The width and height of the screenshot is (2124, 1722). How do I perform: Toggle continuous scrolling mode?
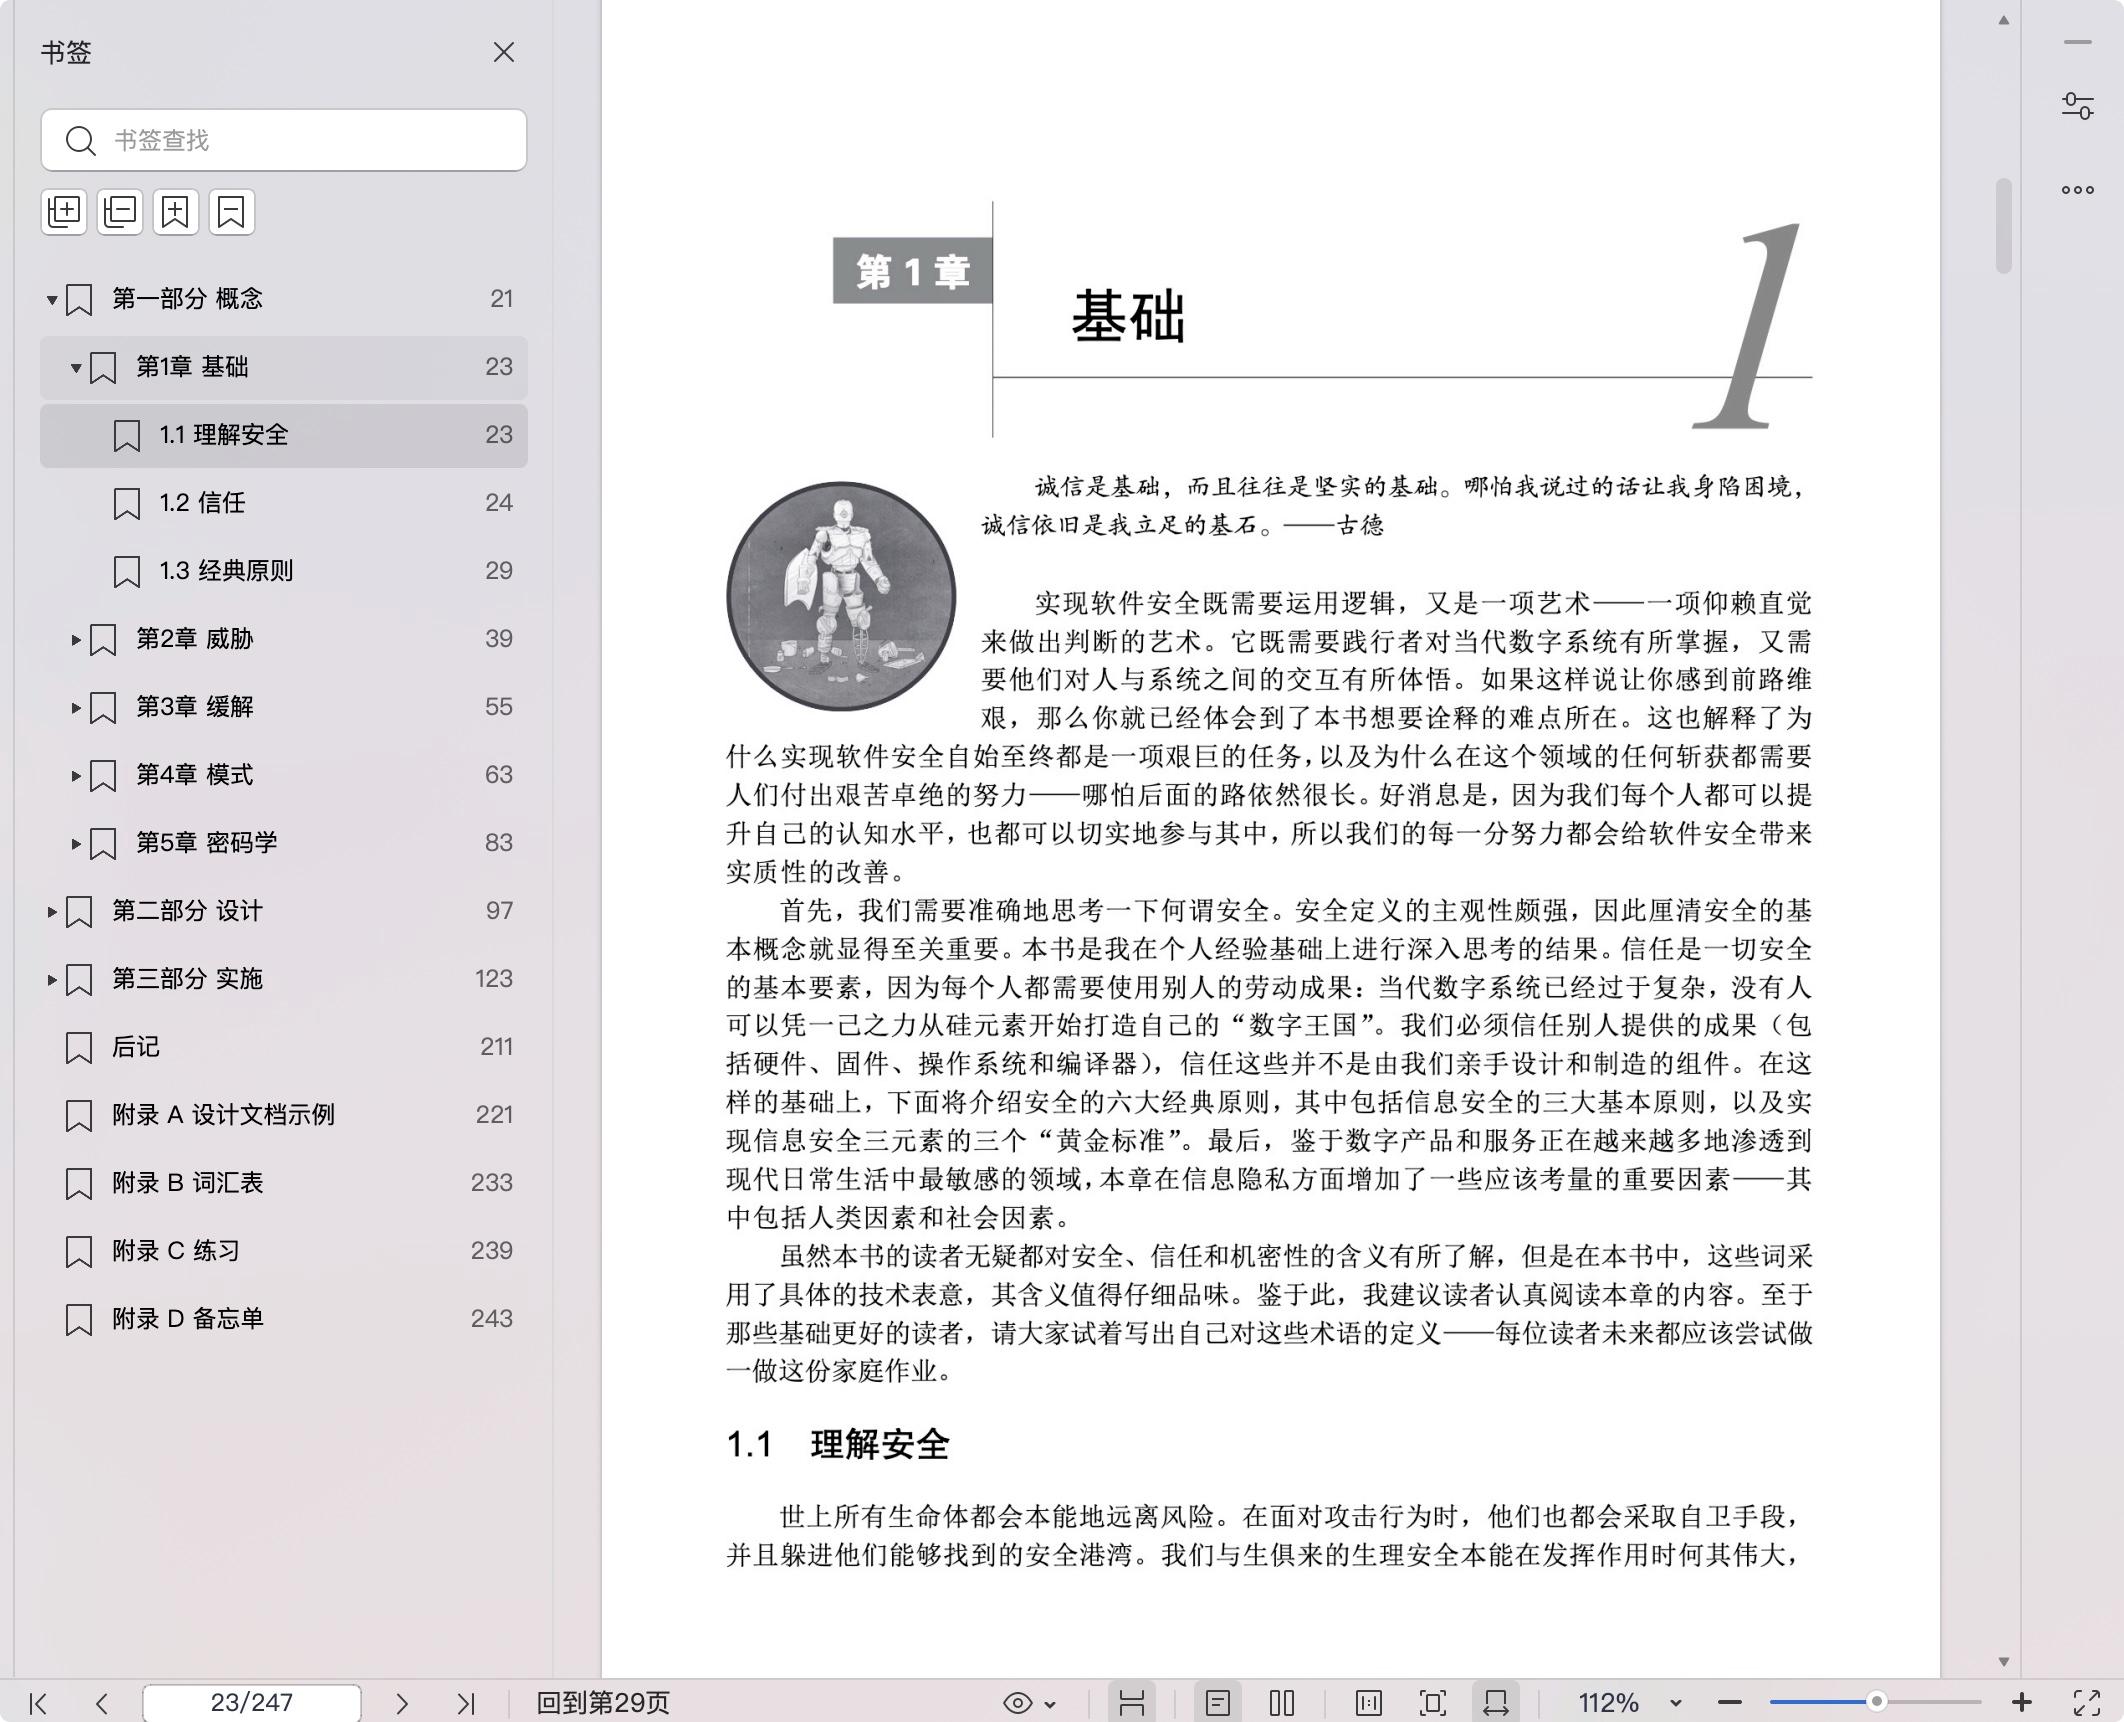click(x=1132, y=1703)
